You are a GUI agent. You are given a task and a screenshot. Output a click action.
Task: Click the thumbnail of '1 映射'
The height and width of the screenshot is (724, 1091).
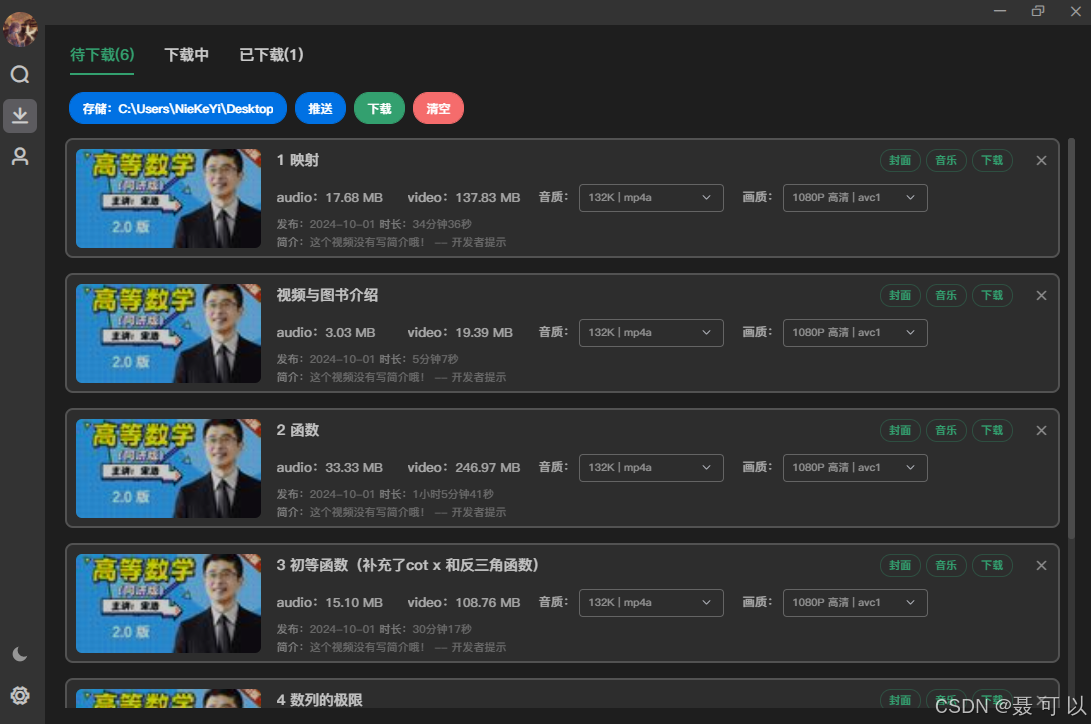point(168,198)
